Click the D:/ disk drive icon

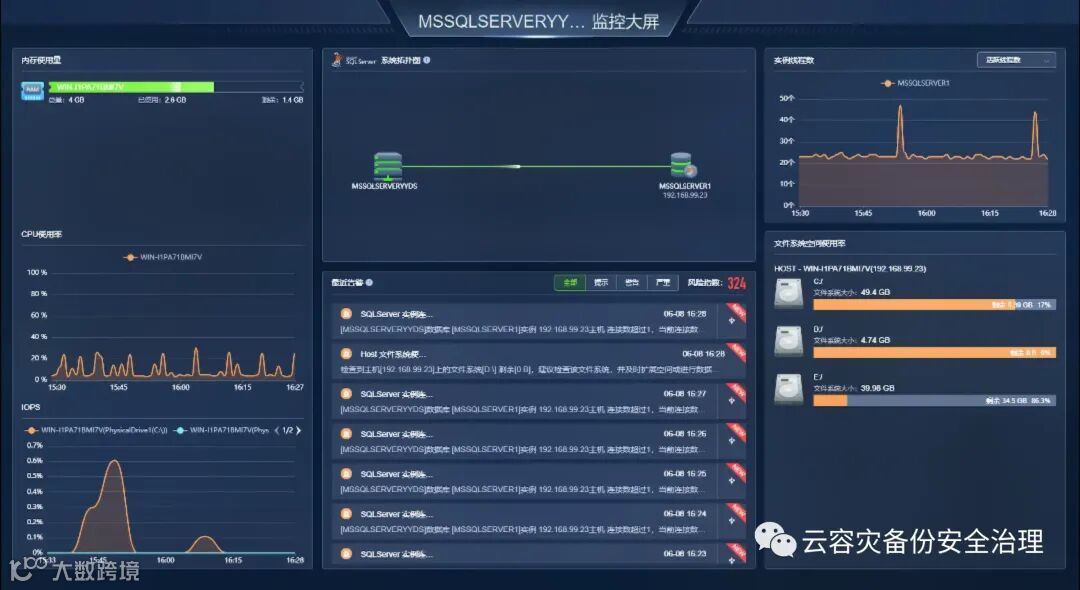[x=789, y=341]
